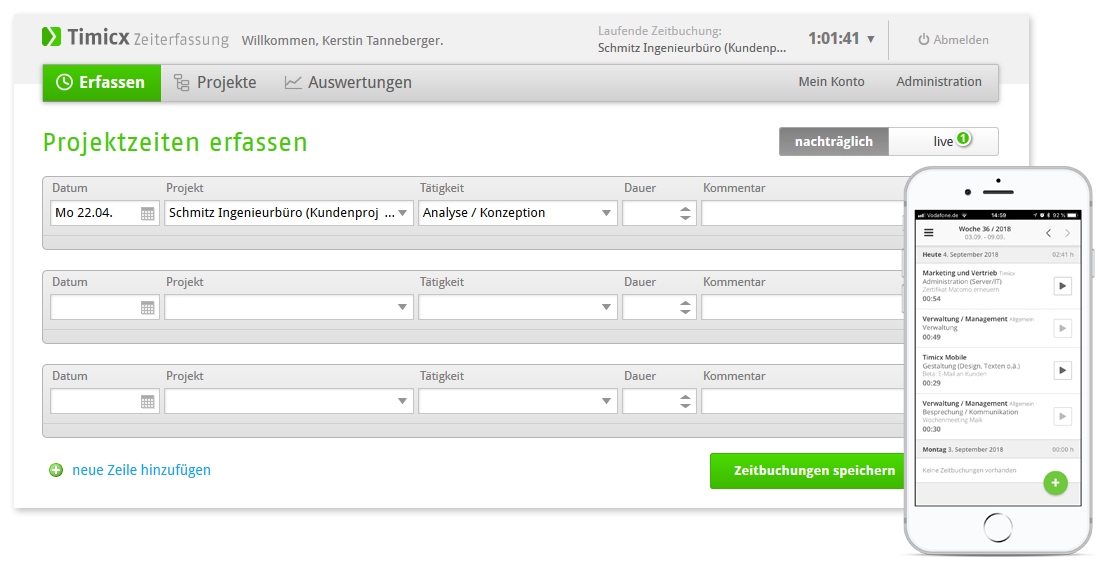Open the calendar icon in the first row
1110x570 pixels.
147,213
